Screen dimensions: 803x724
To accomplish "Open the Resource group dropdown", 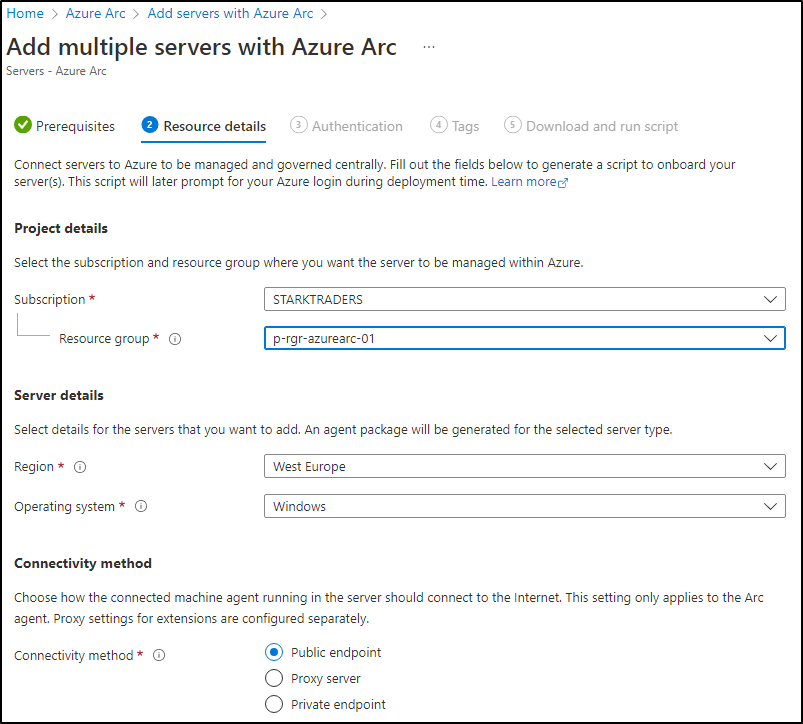I will [524, 338].
